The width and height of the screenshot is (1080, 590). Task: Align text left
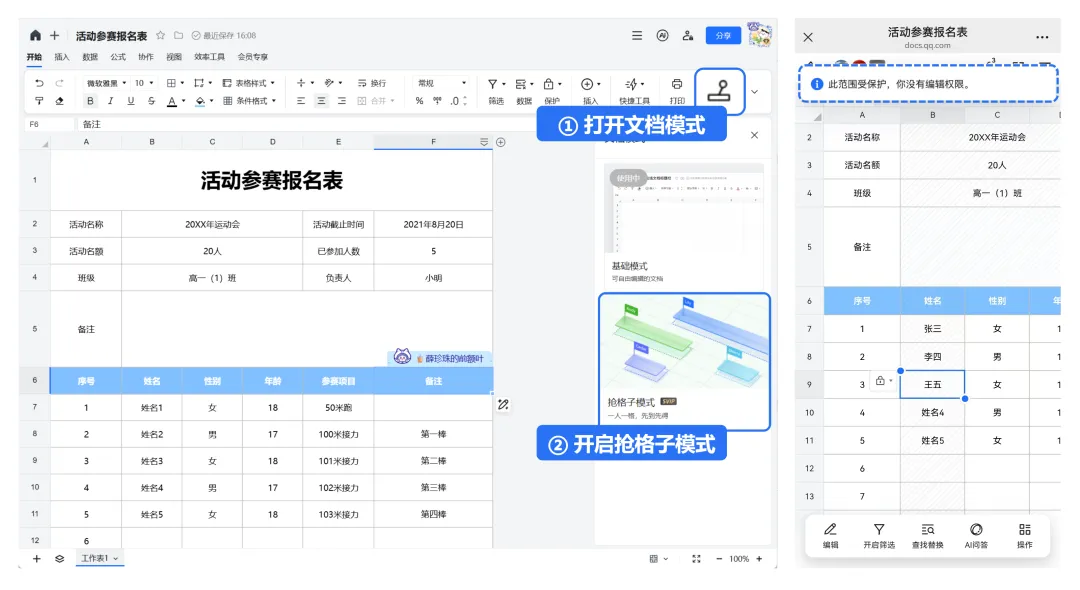301,101
